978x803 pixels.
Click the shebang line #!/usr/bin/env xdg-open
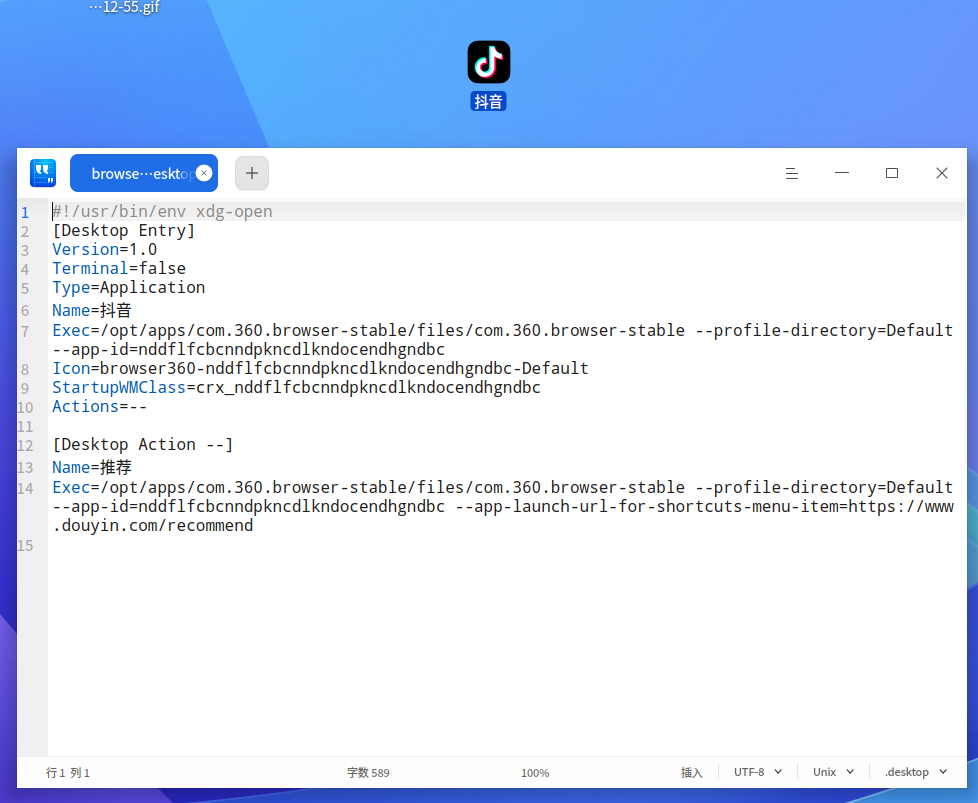point(162,212)
